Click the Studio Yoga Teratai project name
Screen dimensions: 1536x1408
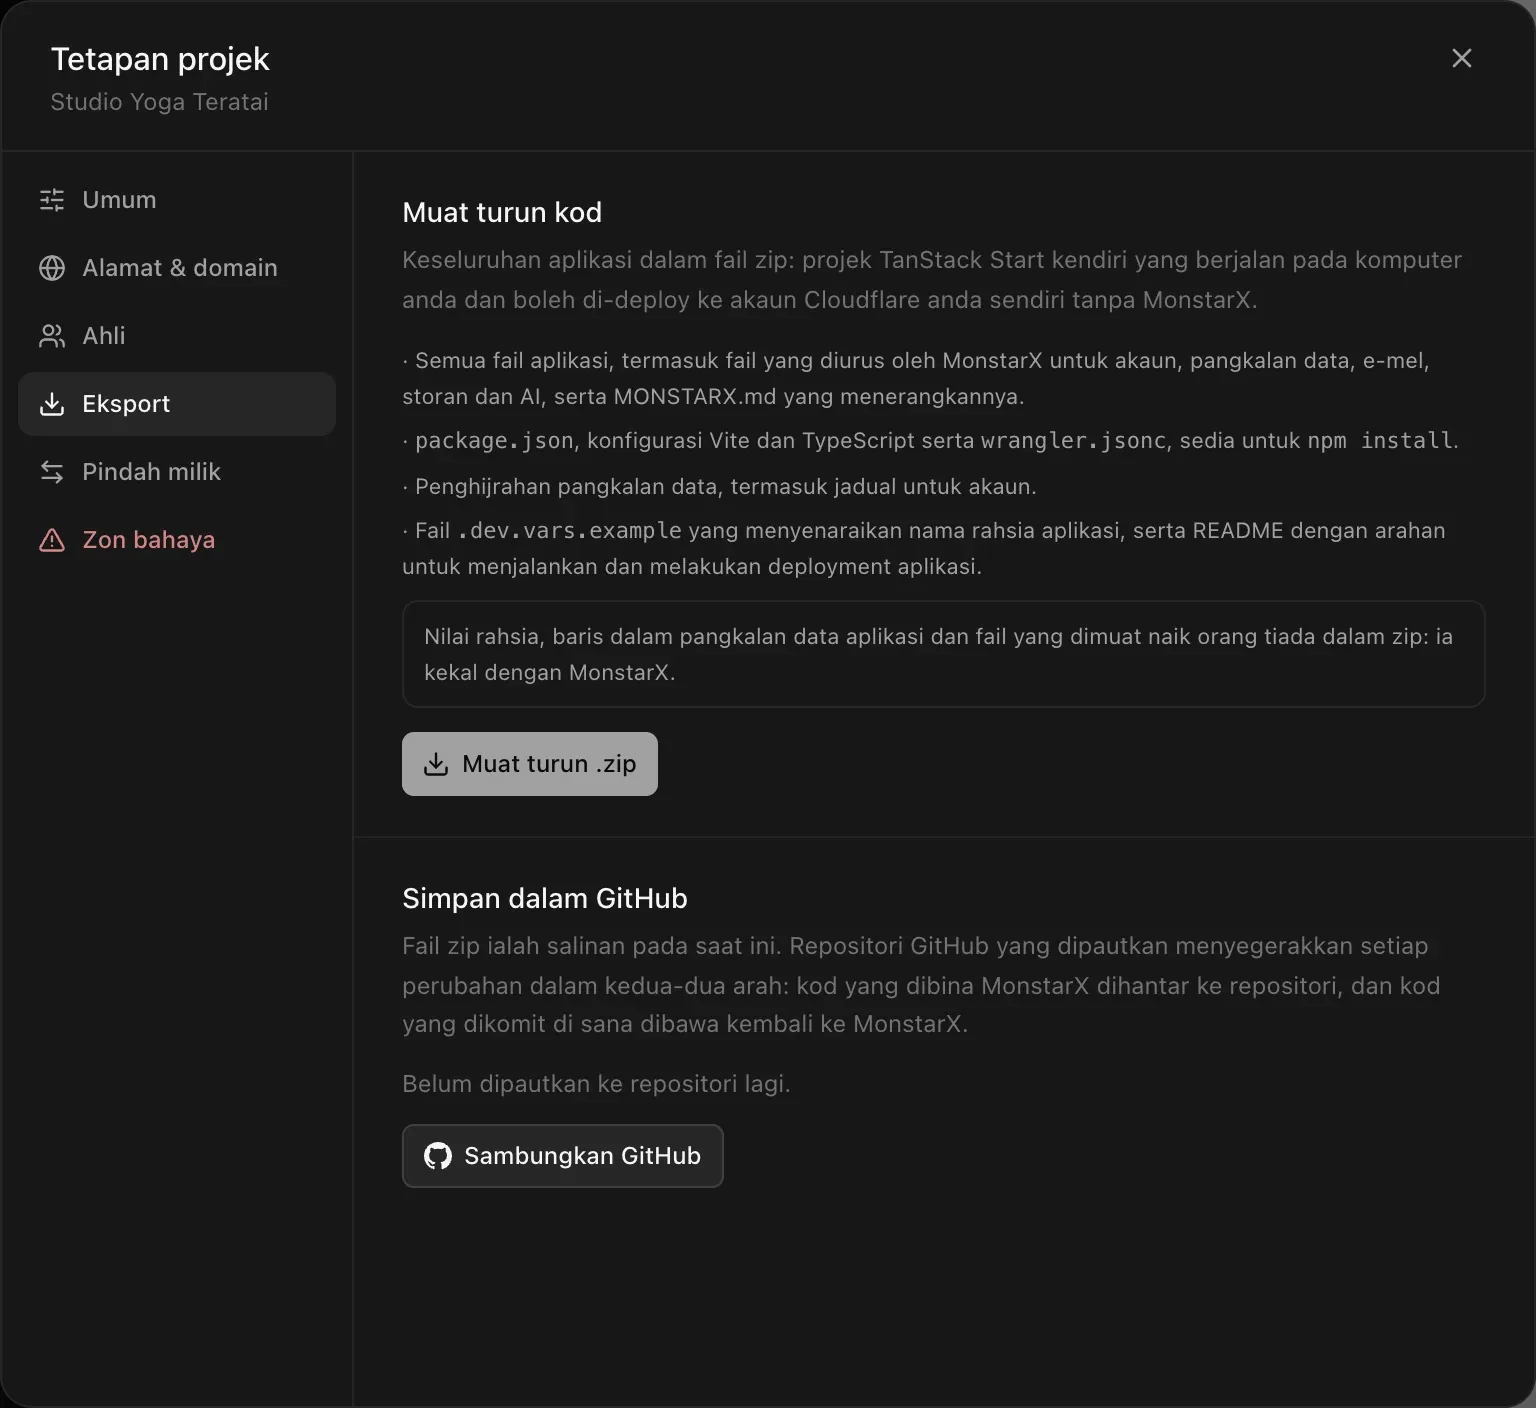coord(160,102)
